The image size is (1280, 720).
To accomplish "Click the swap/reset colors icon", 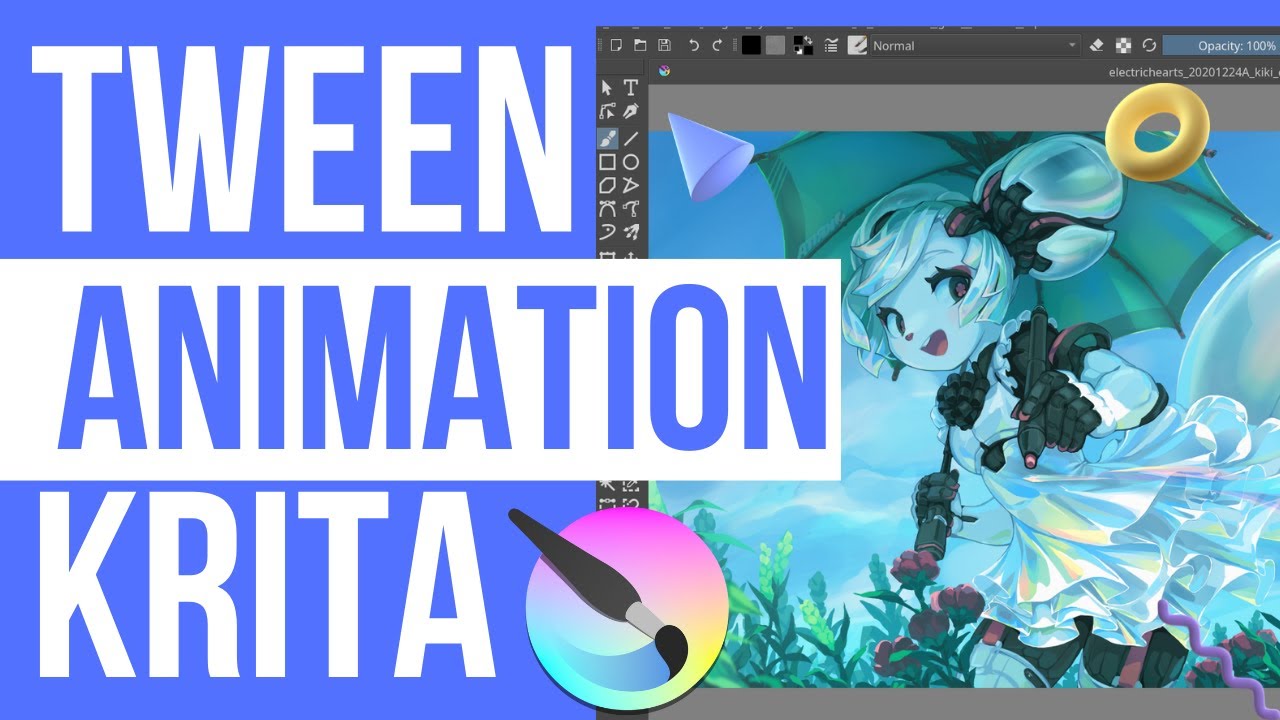I will click(x=803, y=45).
